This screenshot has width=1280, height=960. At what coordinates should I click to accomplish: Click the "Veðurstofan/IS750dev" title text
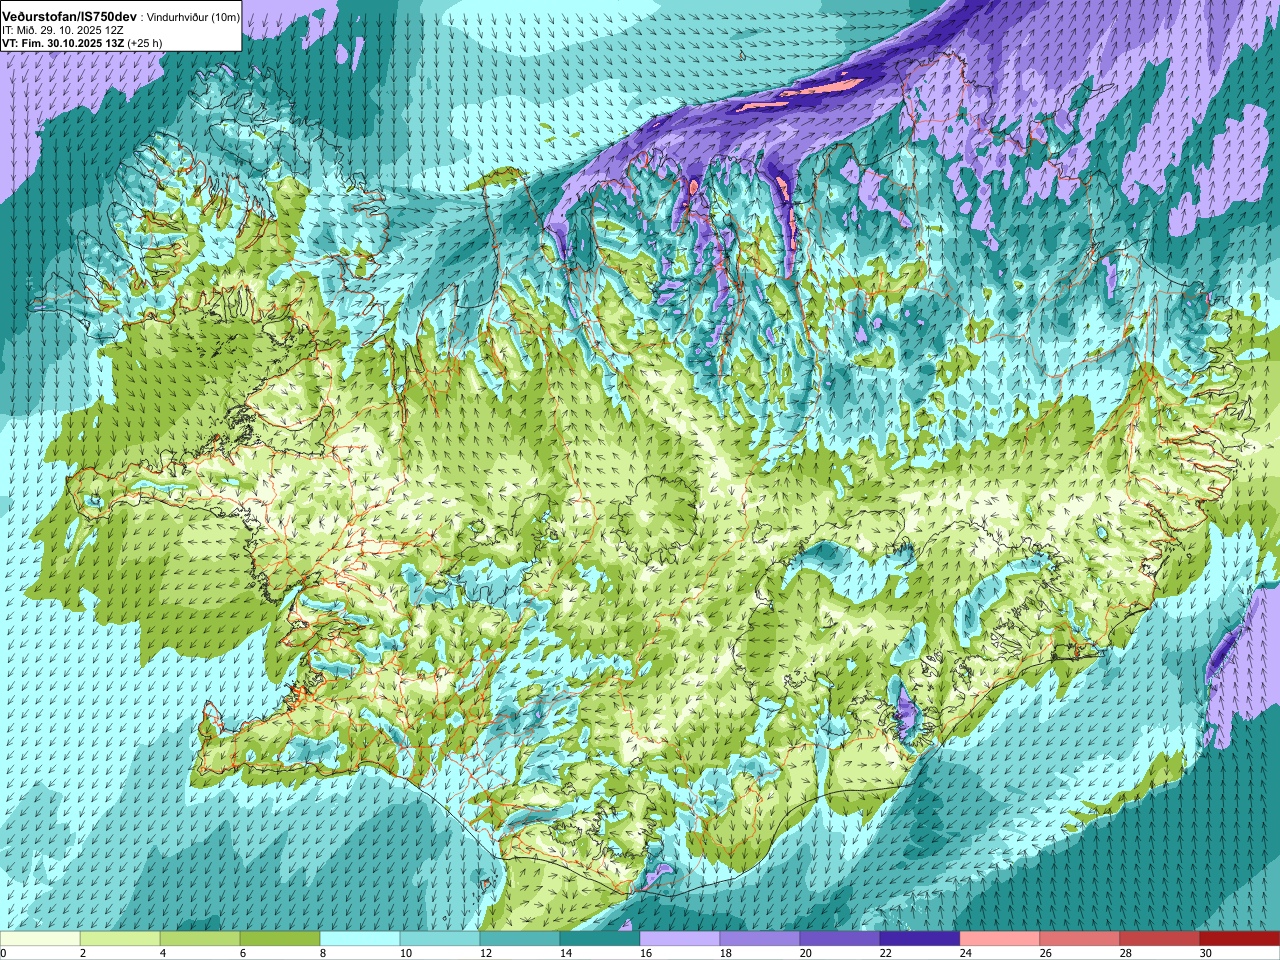pyautogui.click(x=70, y=18)
